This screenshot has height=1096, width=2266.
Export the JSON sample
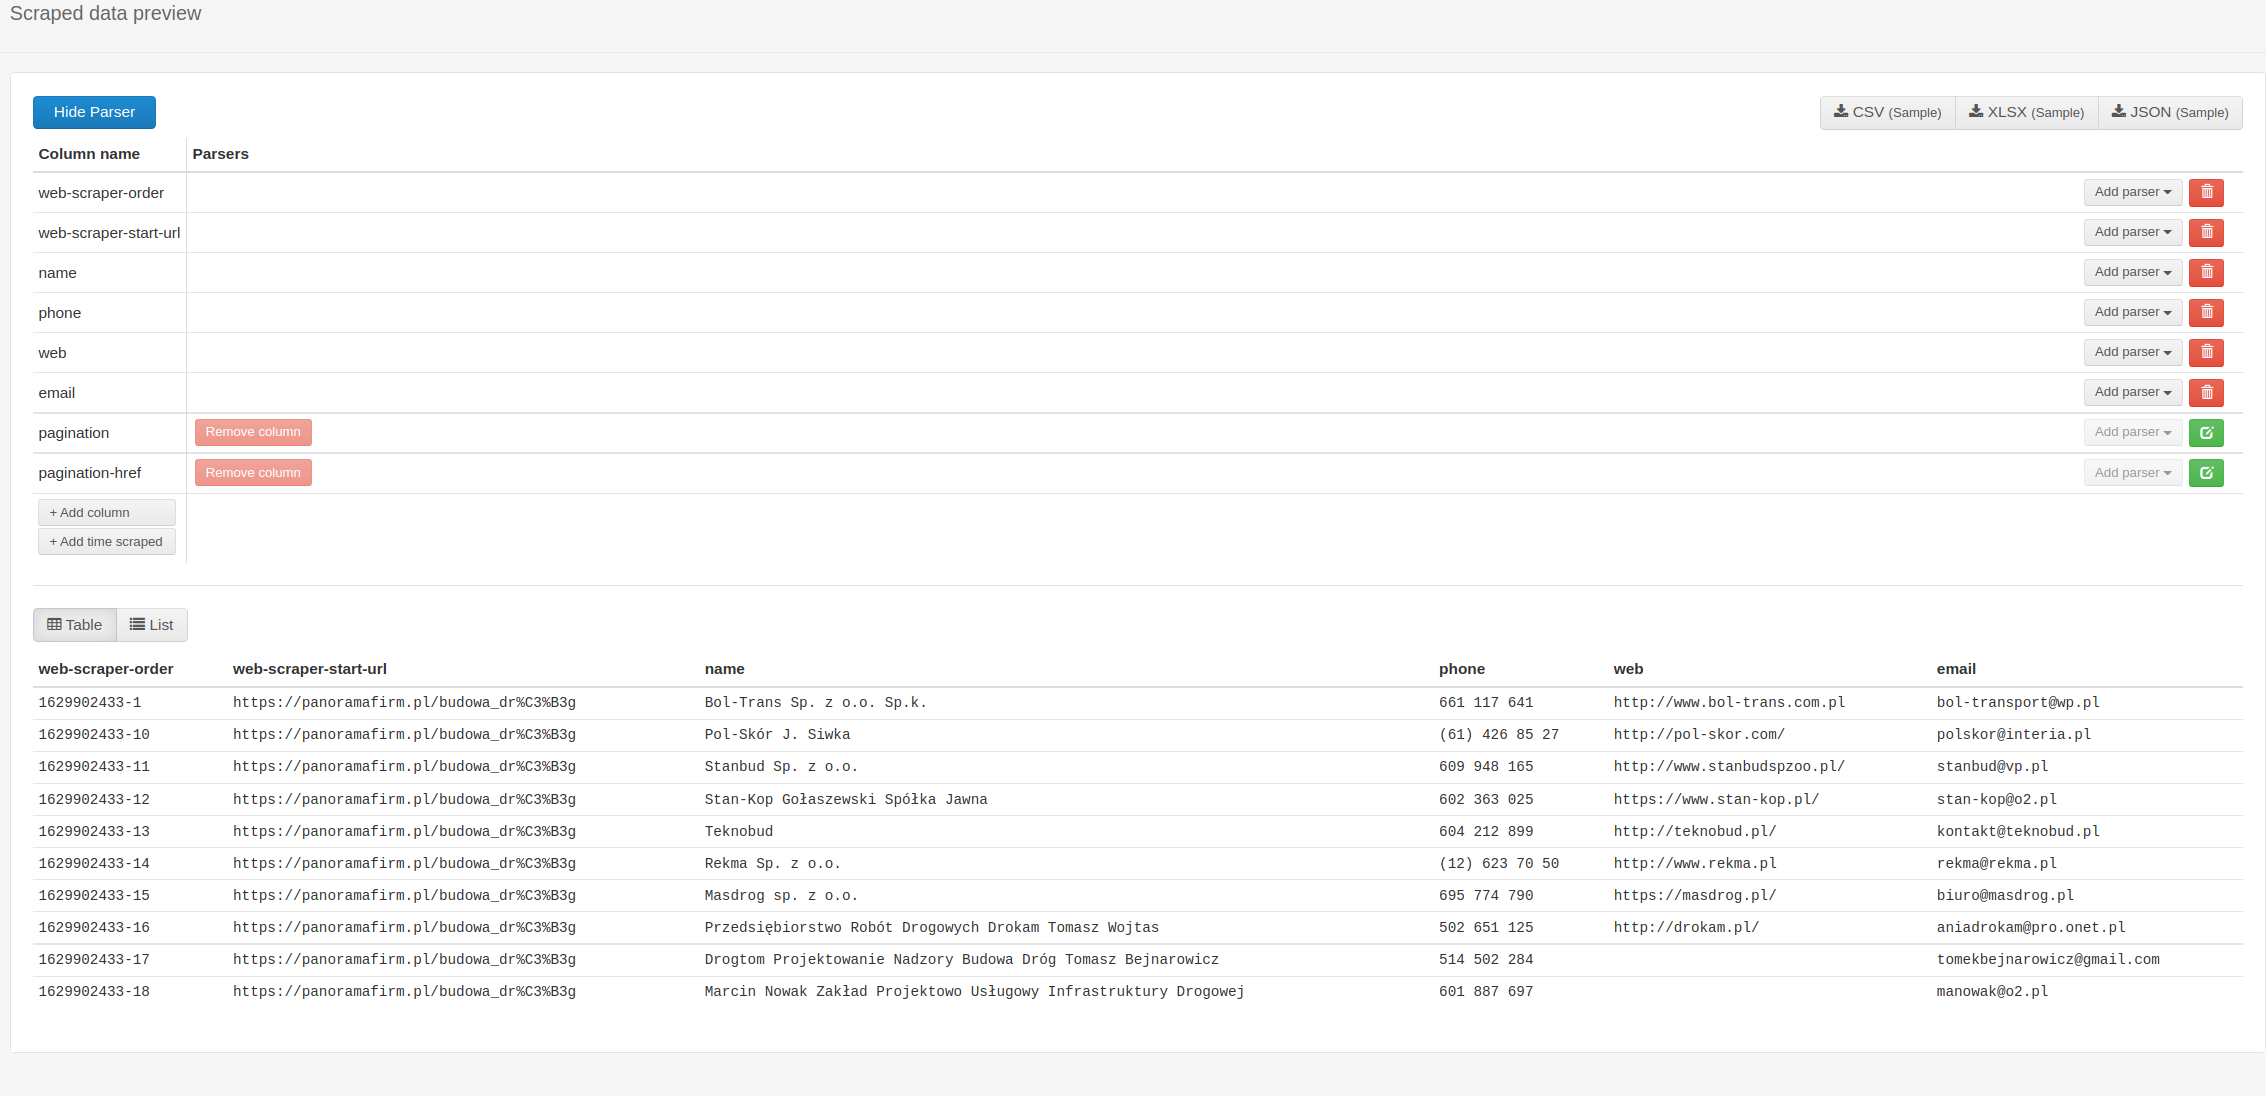tap(2169, 112)
